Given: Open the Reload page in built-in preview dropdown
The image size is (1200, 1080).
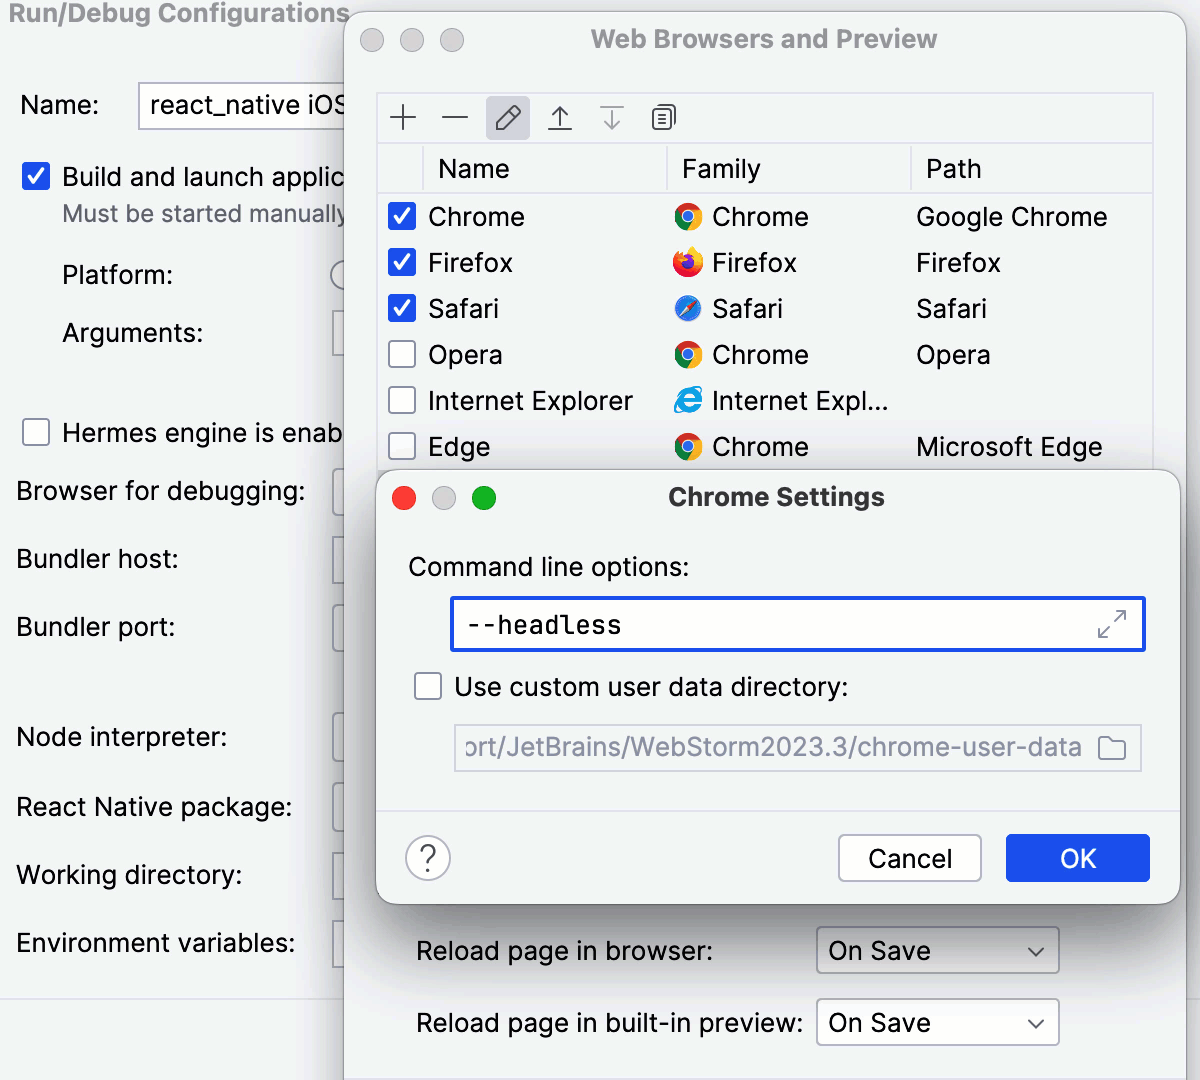Looking at the screenshot, I should [x=936, y=1022].
